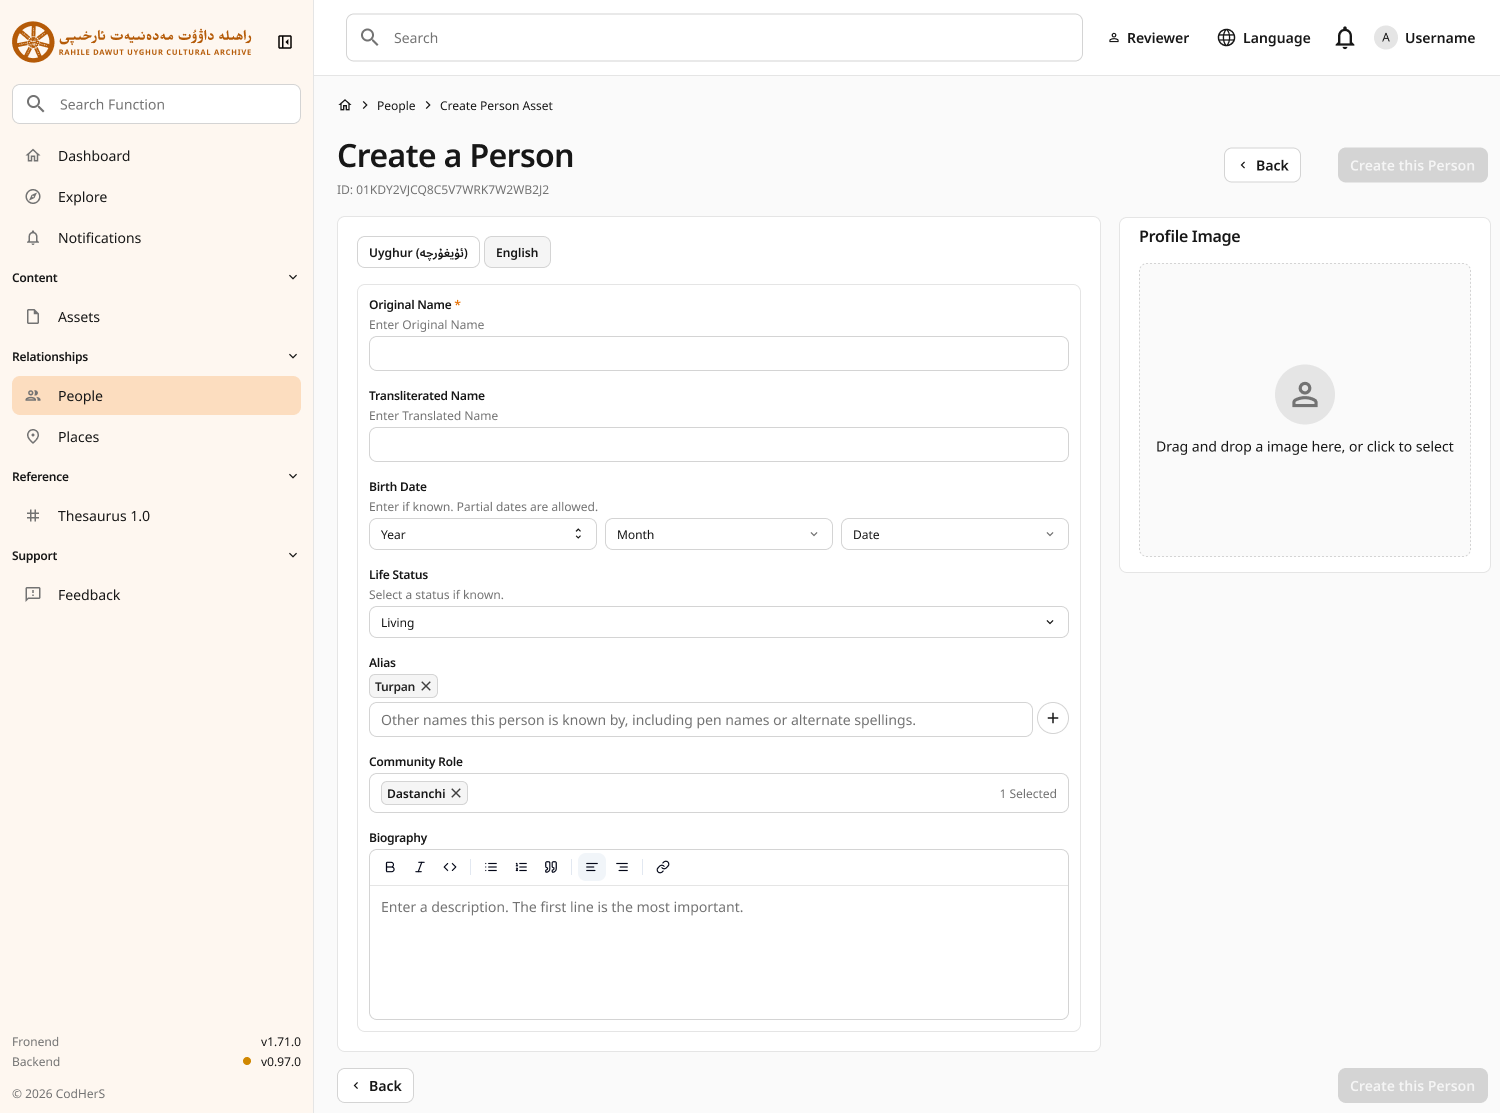Viewport: 1500px width, 1113px height.
Task: Increment the Year stepper under Birth Date
Action: (x=578, y=529)
